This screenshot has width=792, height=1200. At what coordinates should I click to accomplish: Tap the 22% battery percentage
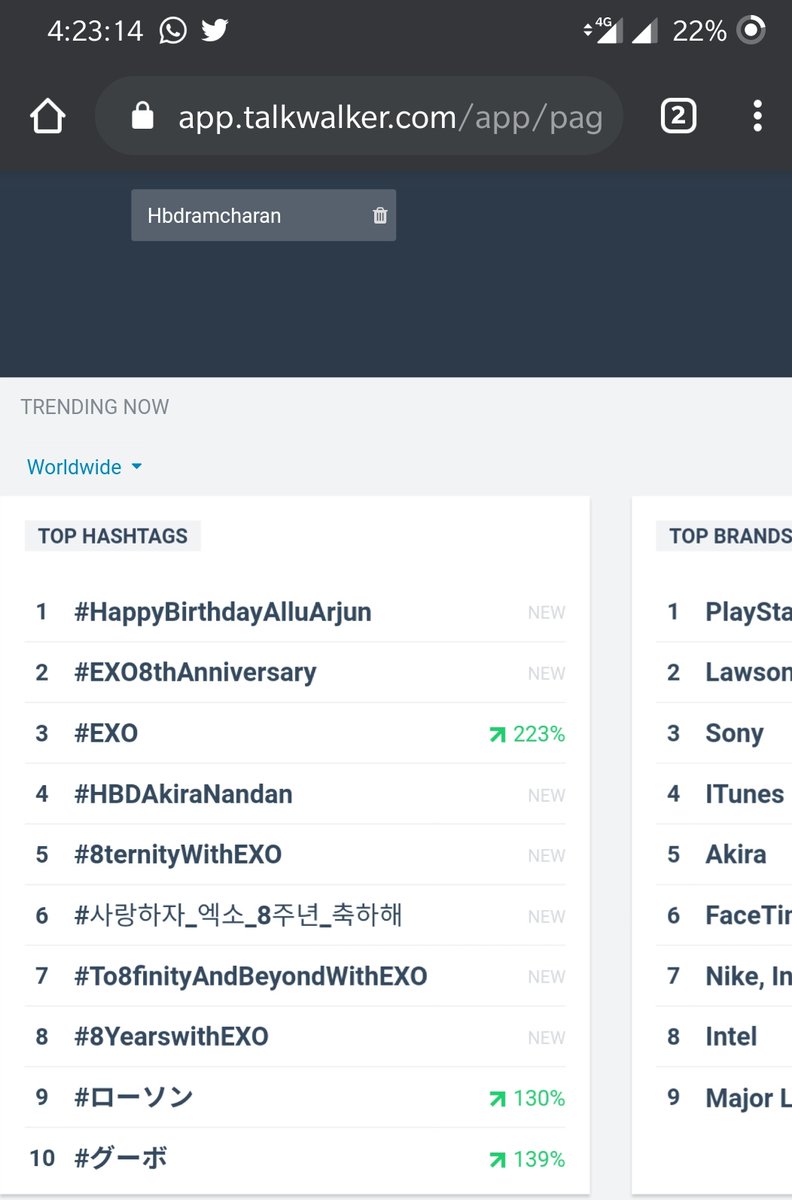point(699,31)
